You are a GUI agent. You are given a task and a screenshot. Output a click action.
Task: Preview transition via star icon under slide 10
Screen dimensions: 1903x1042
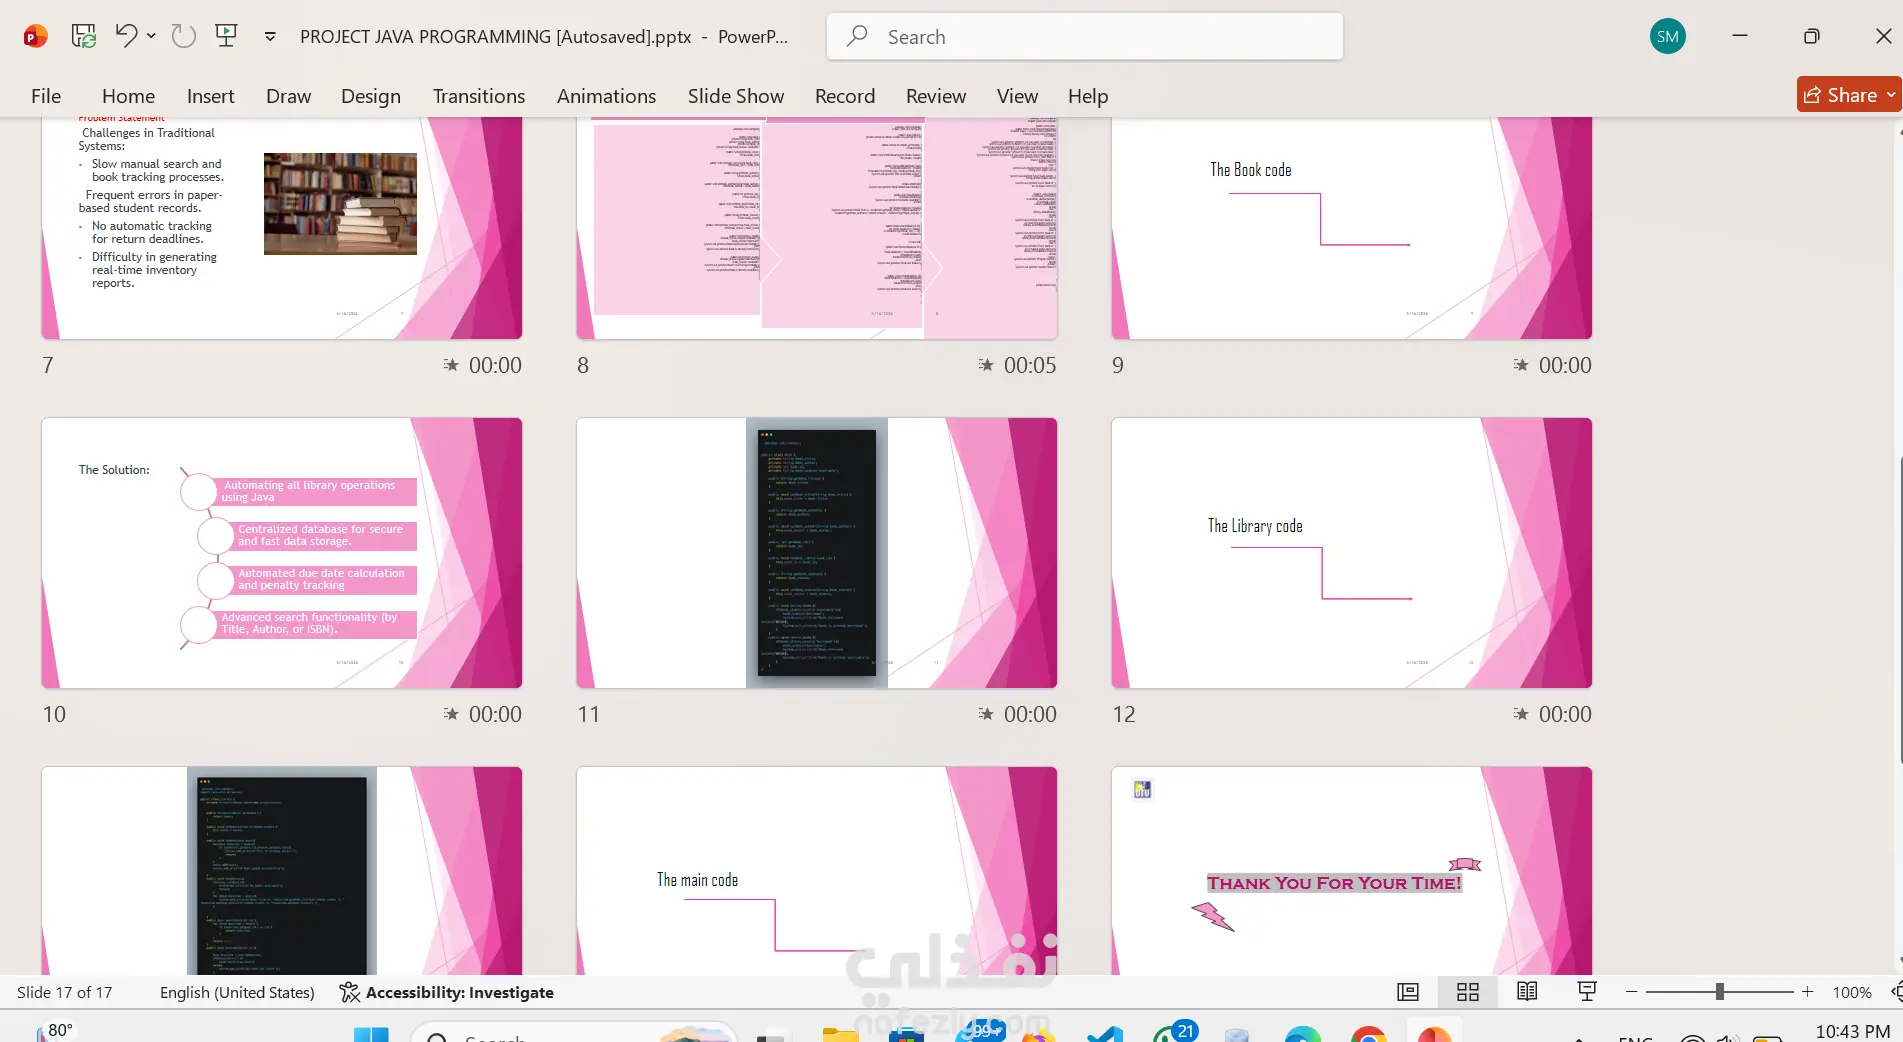(x=451, y=714)
